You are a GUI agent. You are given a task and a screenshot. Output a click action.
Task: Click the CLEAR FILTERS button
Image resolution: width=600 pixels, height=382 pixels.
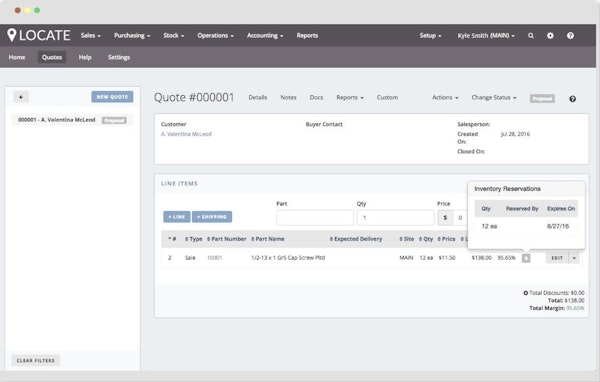(36, 361)
